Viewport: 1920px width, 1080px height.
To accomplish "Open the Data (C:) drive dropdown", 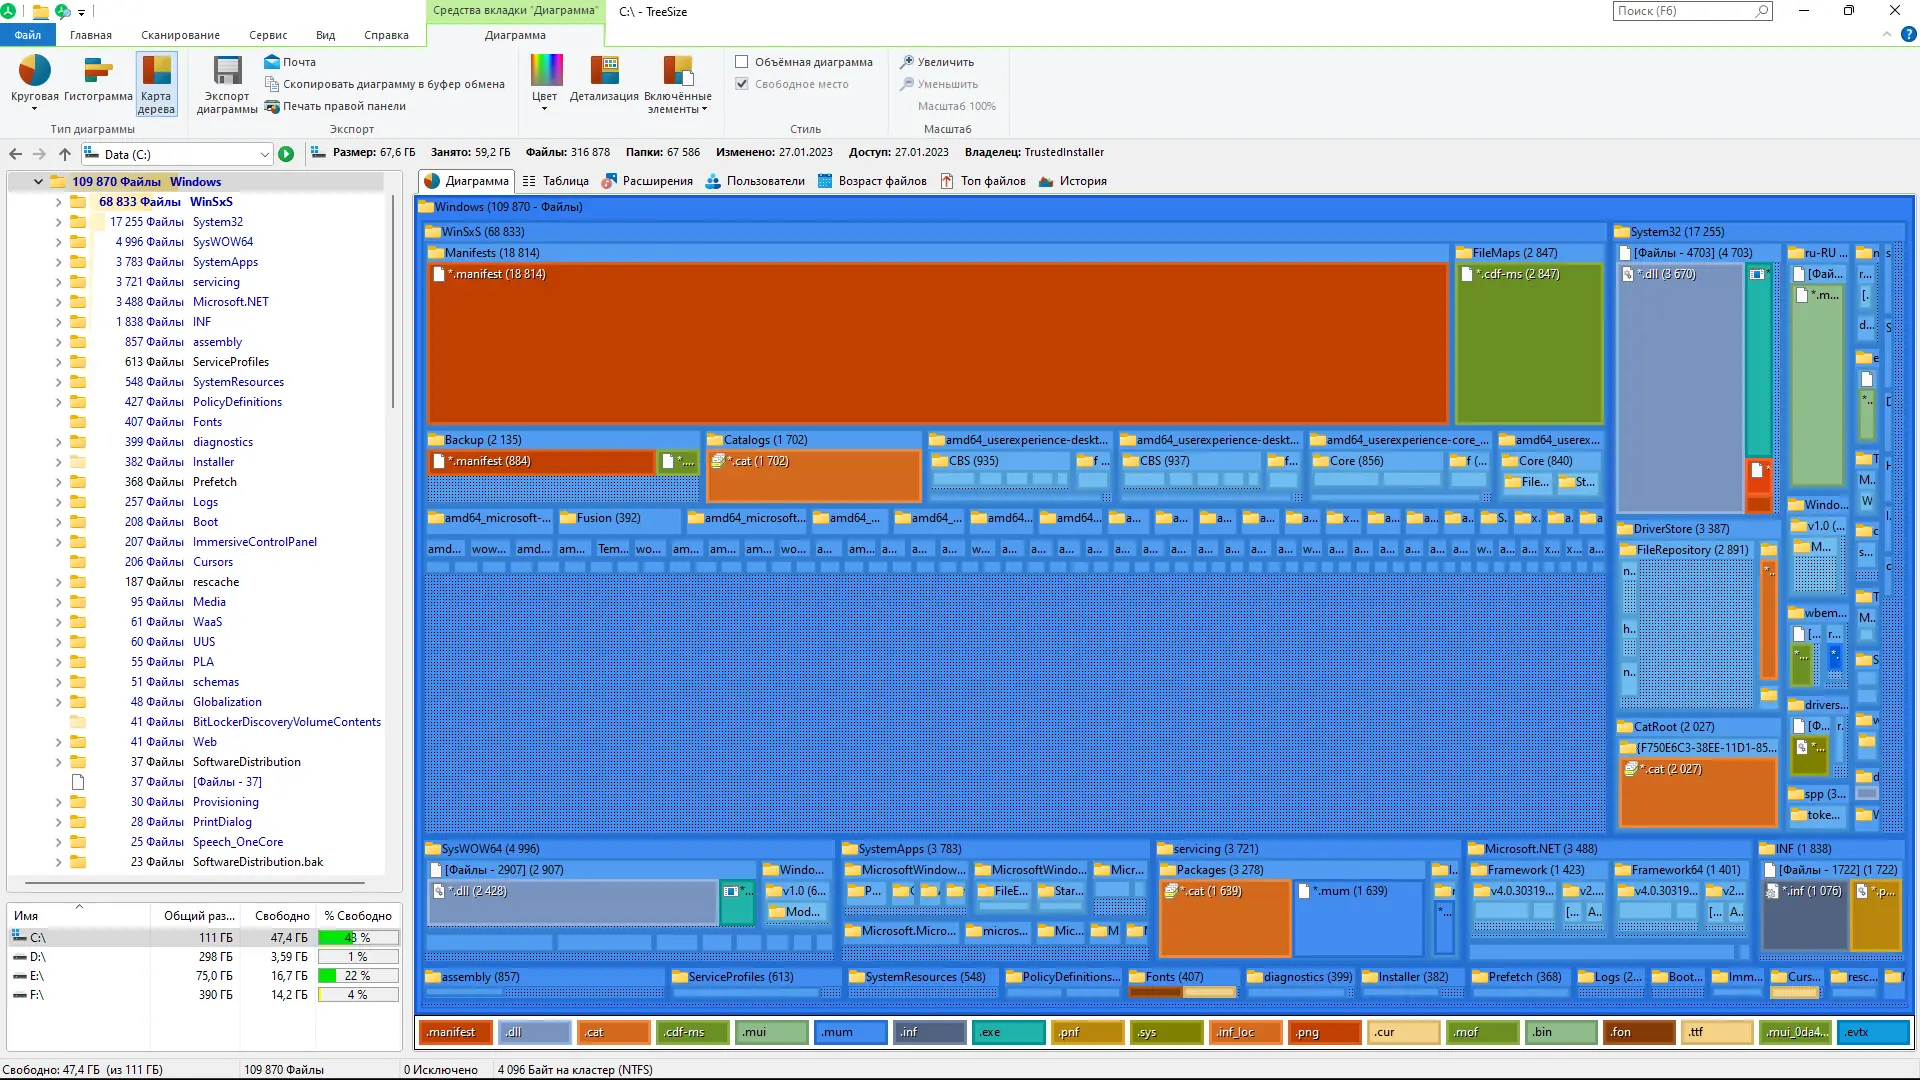I will point(264,154).
